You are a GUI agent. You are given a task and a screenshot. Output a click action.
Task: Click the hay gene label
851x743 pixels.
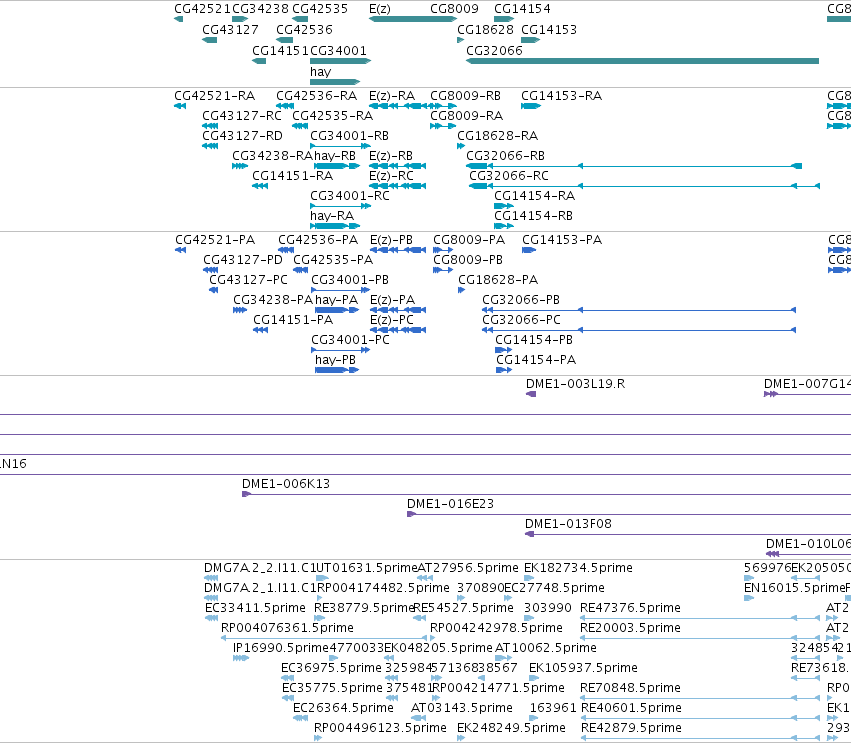click(x=320, y=72)
